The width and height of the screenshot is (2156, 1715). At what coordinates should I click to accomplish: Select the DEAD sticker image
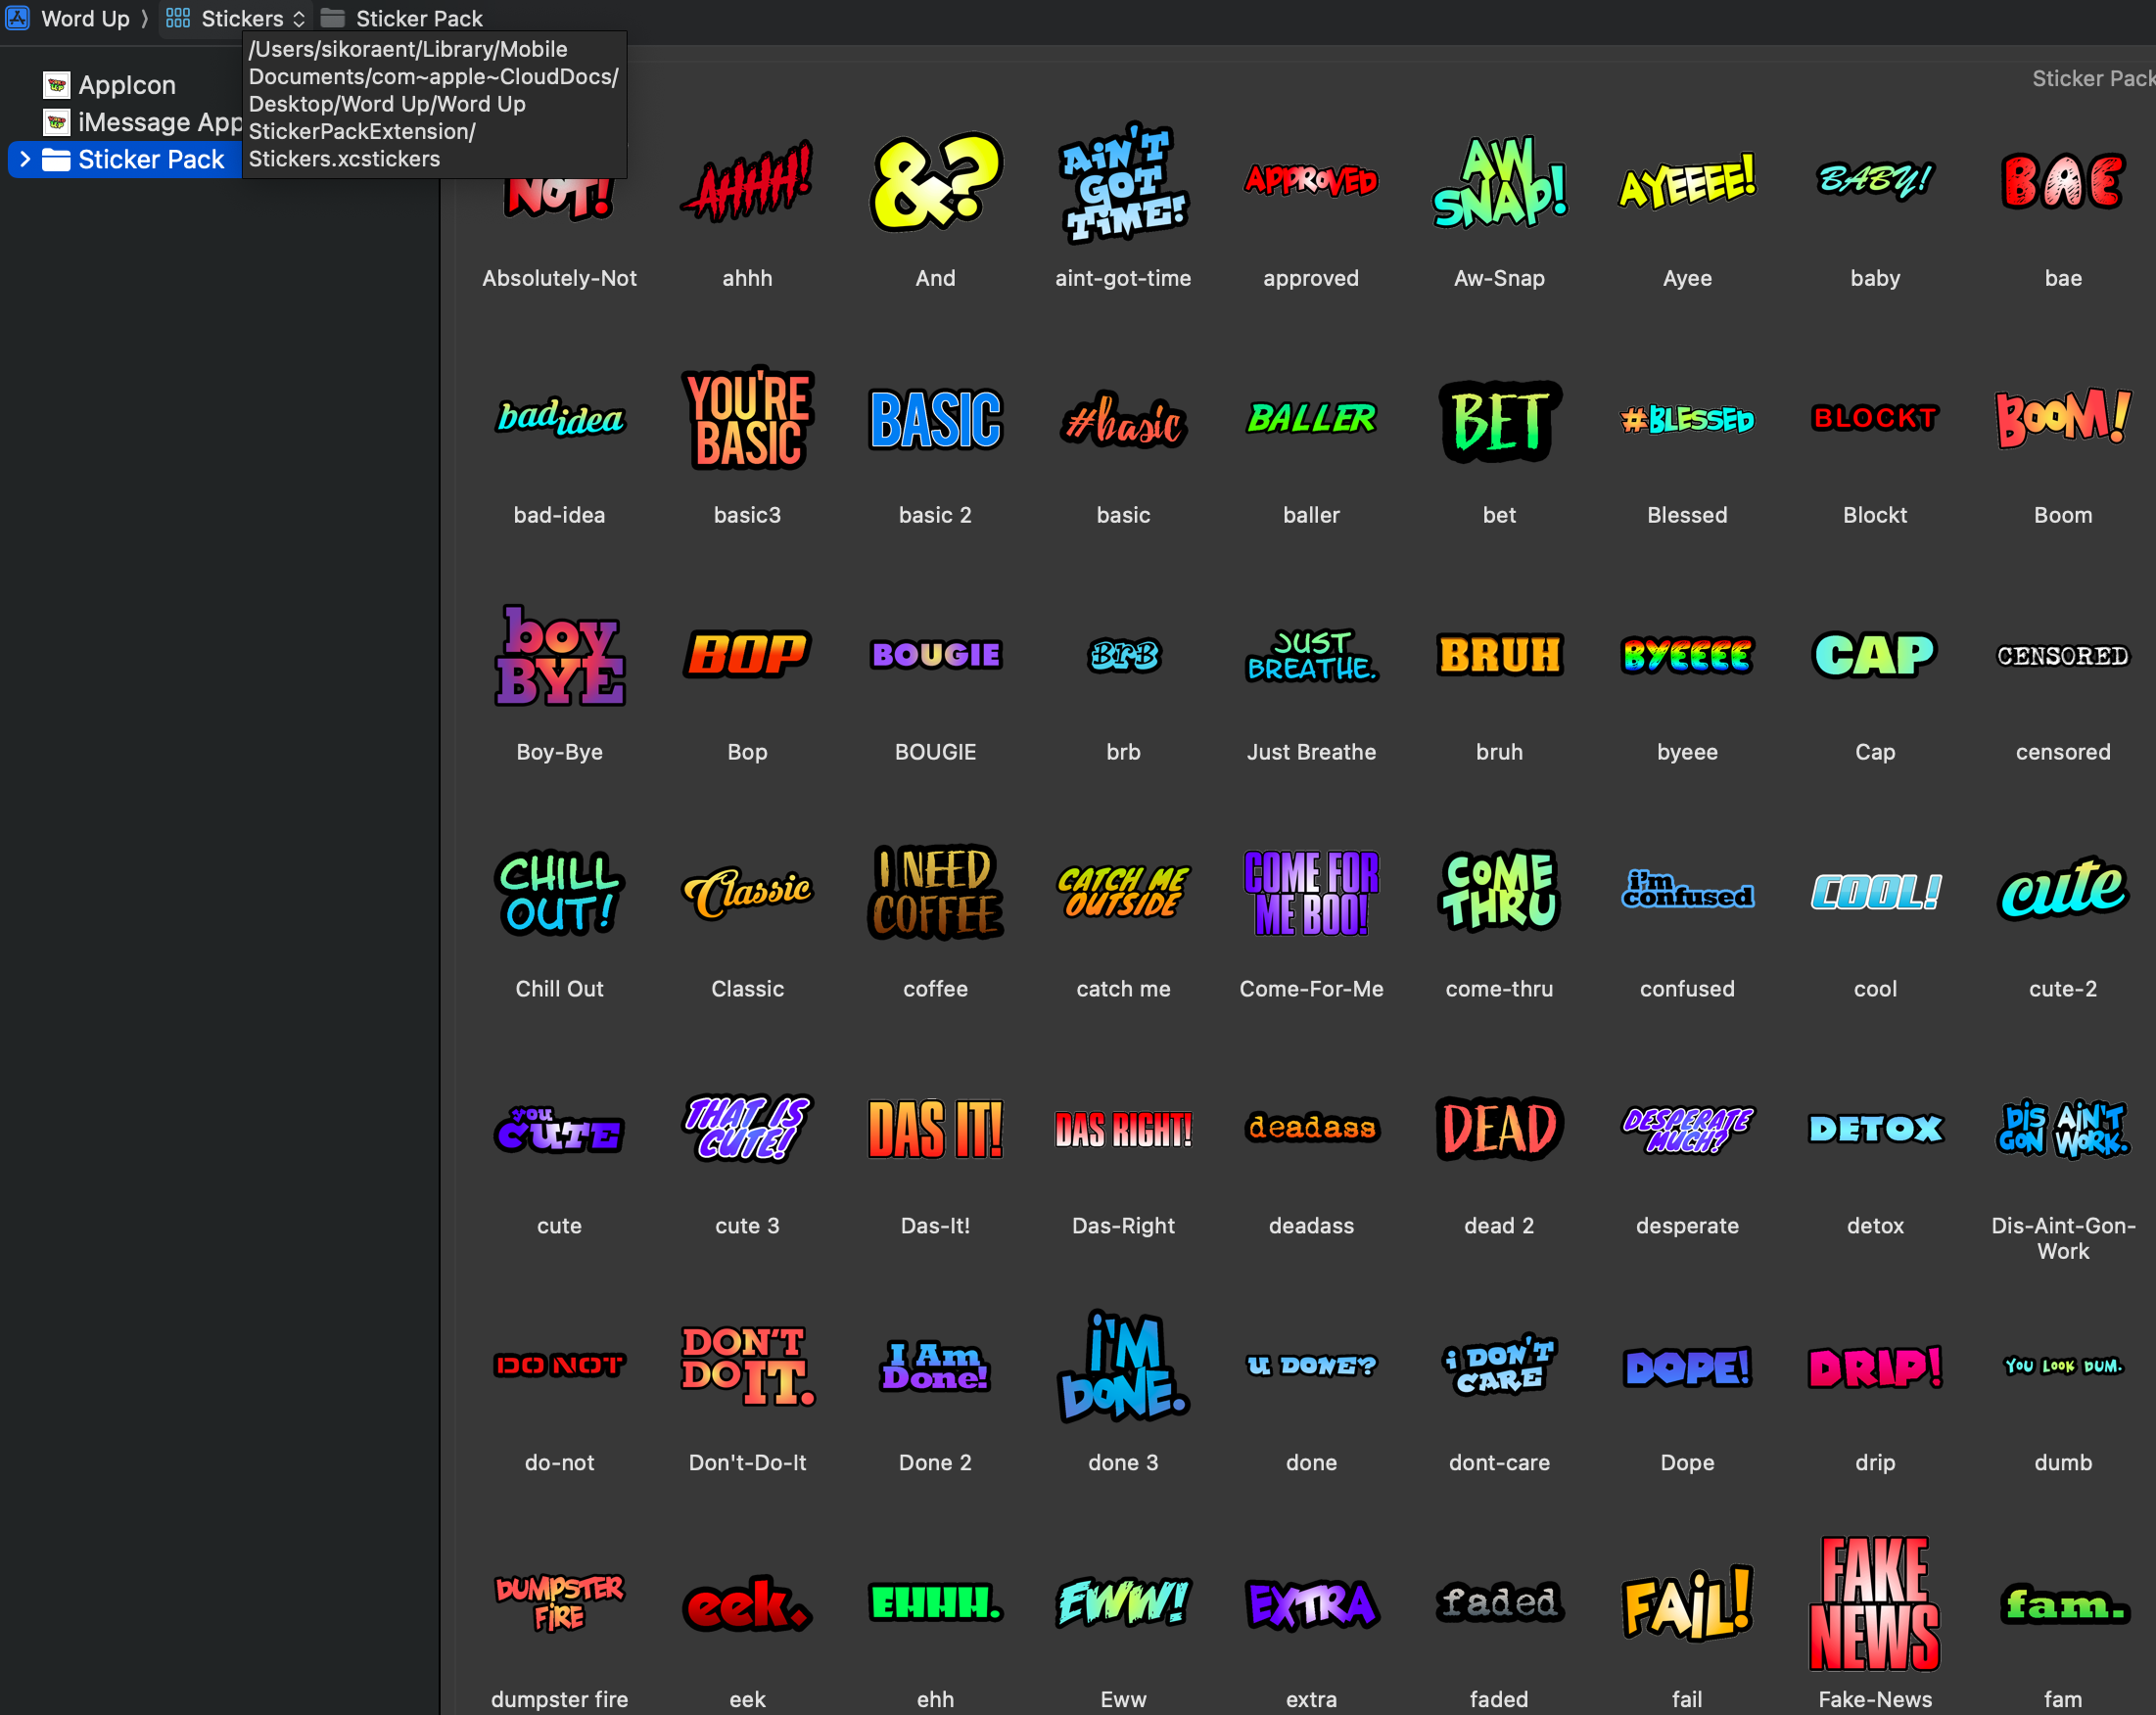1498,1129
